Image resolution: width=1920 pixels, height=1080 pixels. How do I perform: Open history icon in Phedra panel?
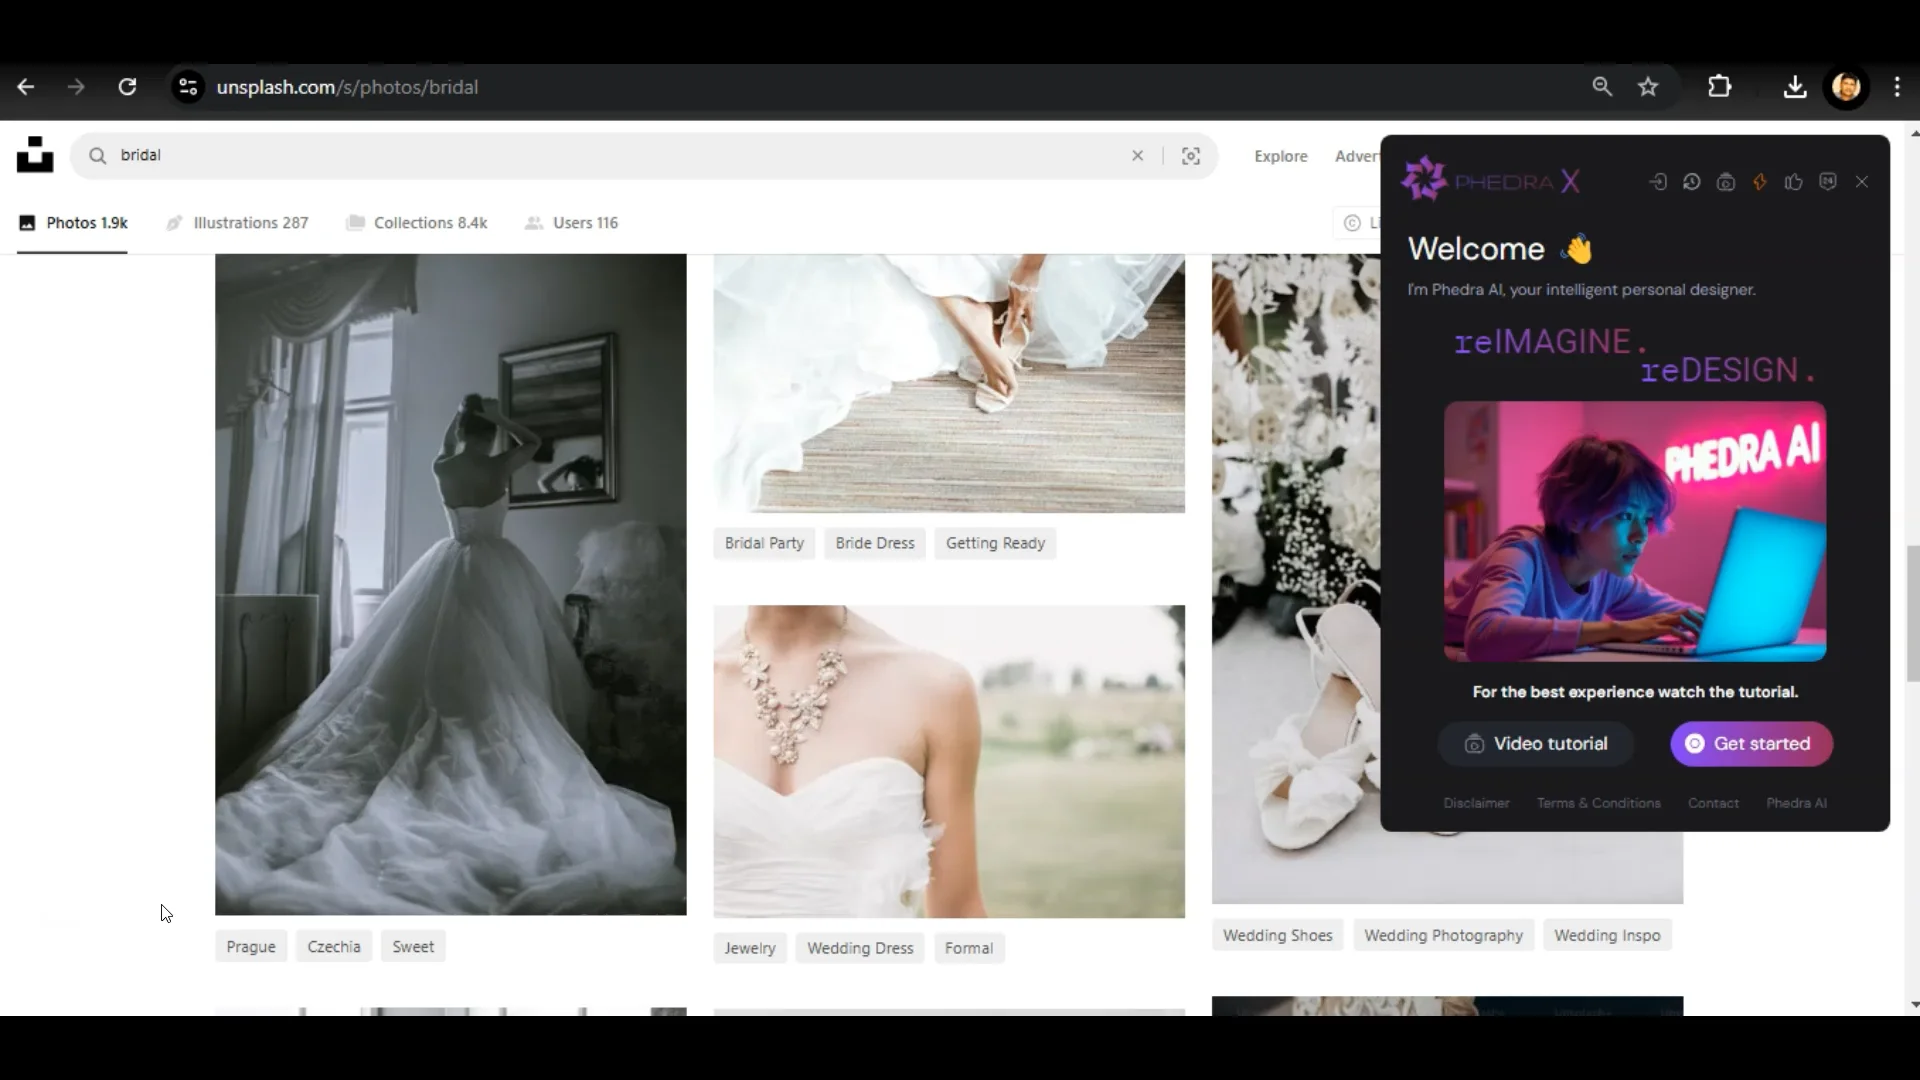1692,182
